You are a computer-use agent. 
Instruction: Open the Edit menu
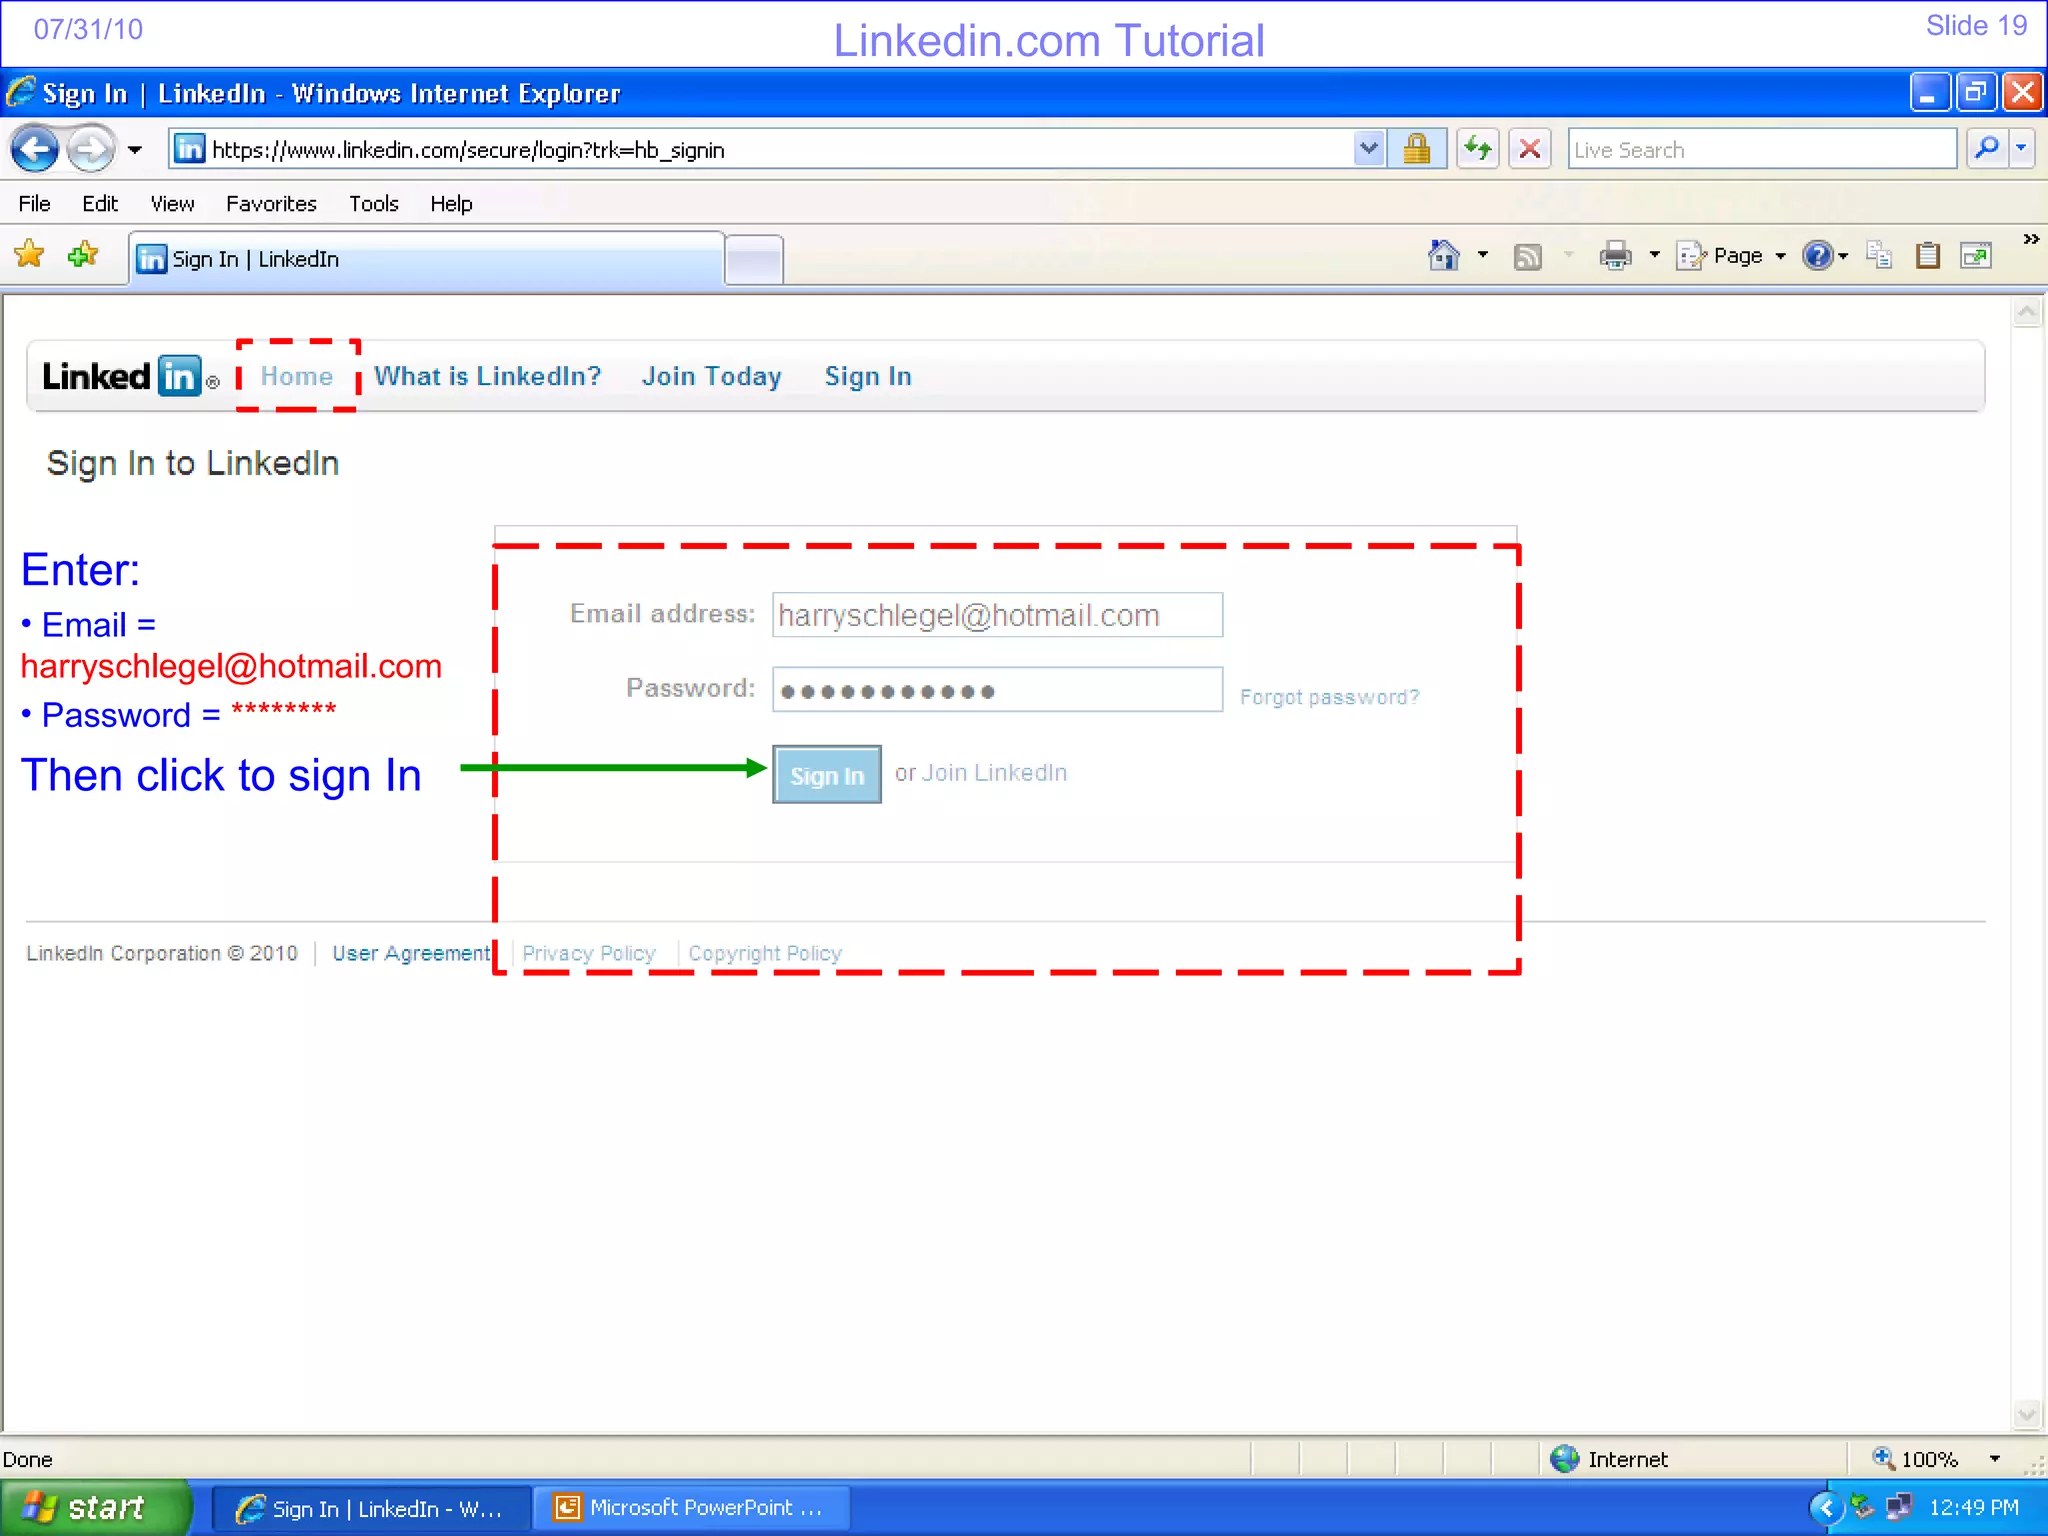100,204
